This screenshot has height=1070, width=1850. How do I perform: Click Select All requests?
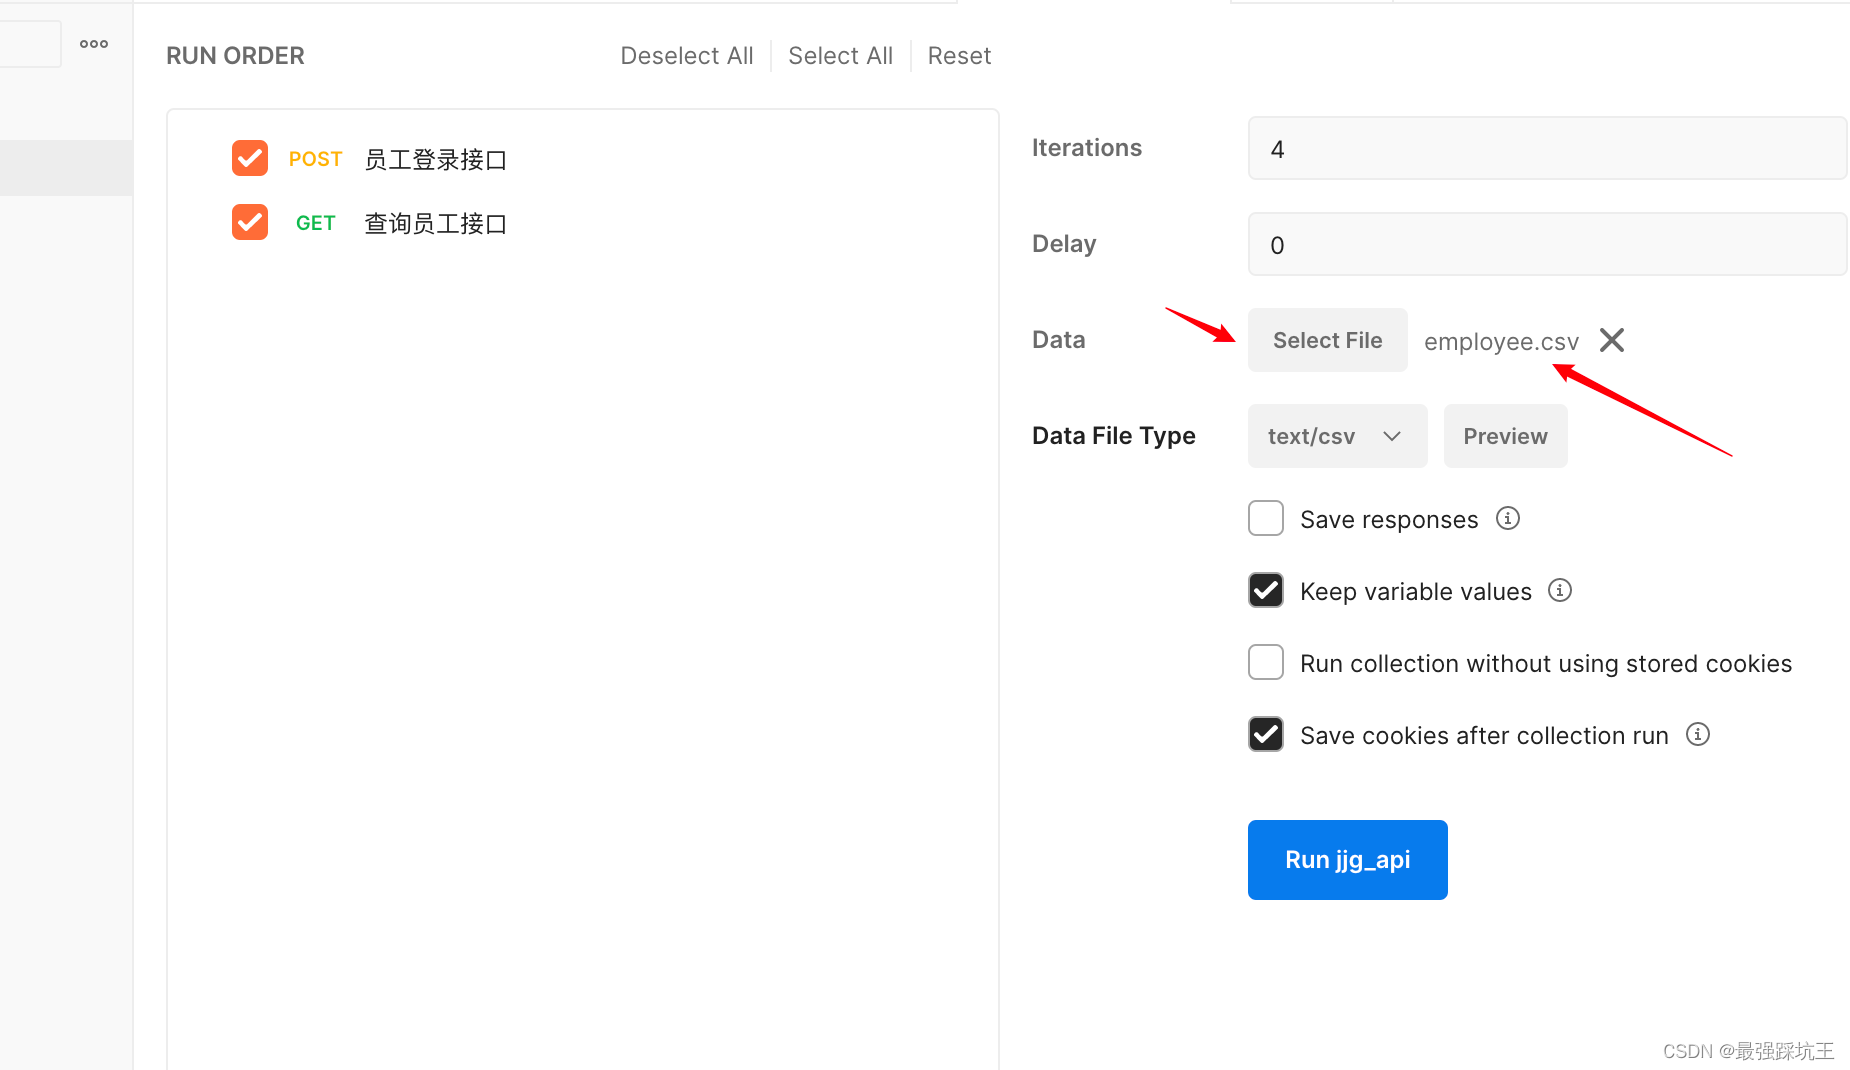[840, 56]
